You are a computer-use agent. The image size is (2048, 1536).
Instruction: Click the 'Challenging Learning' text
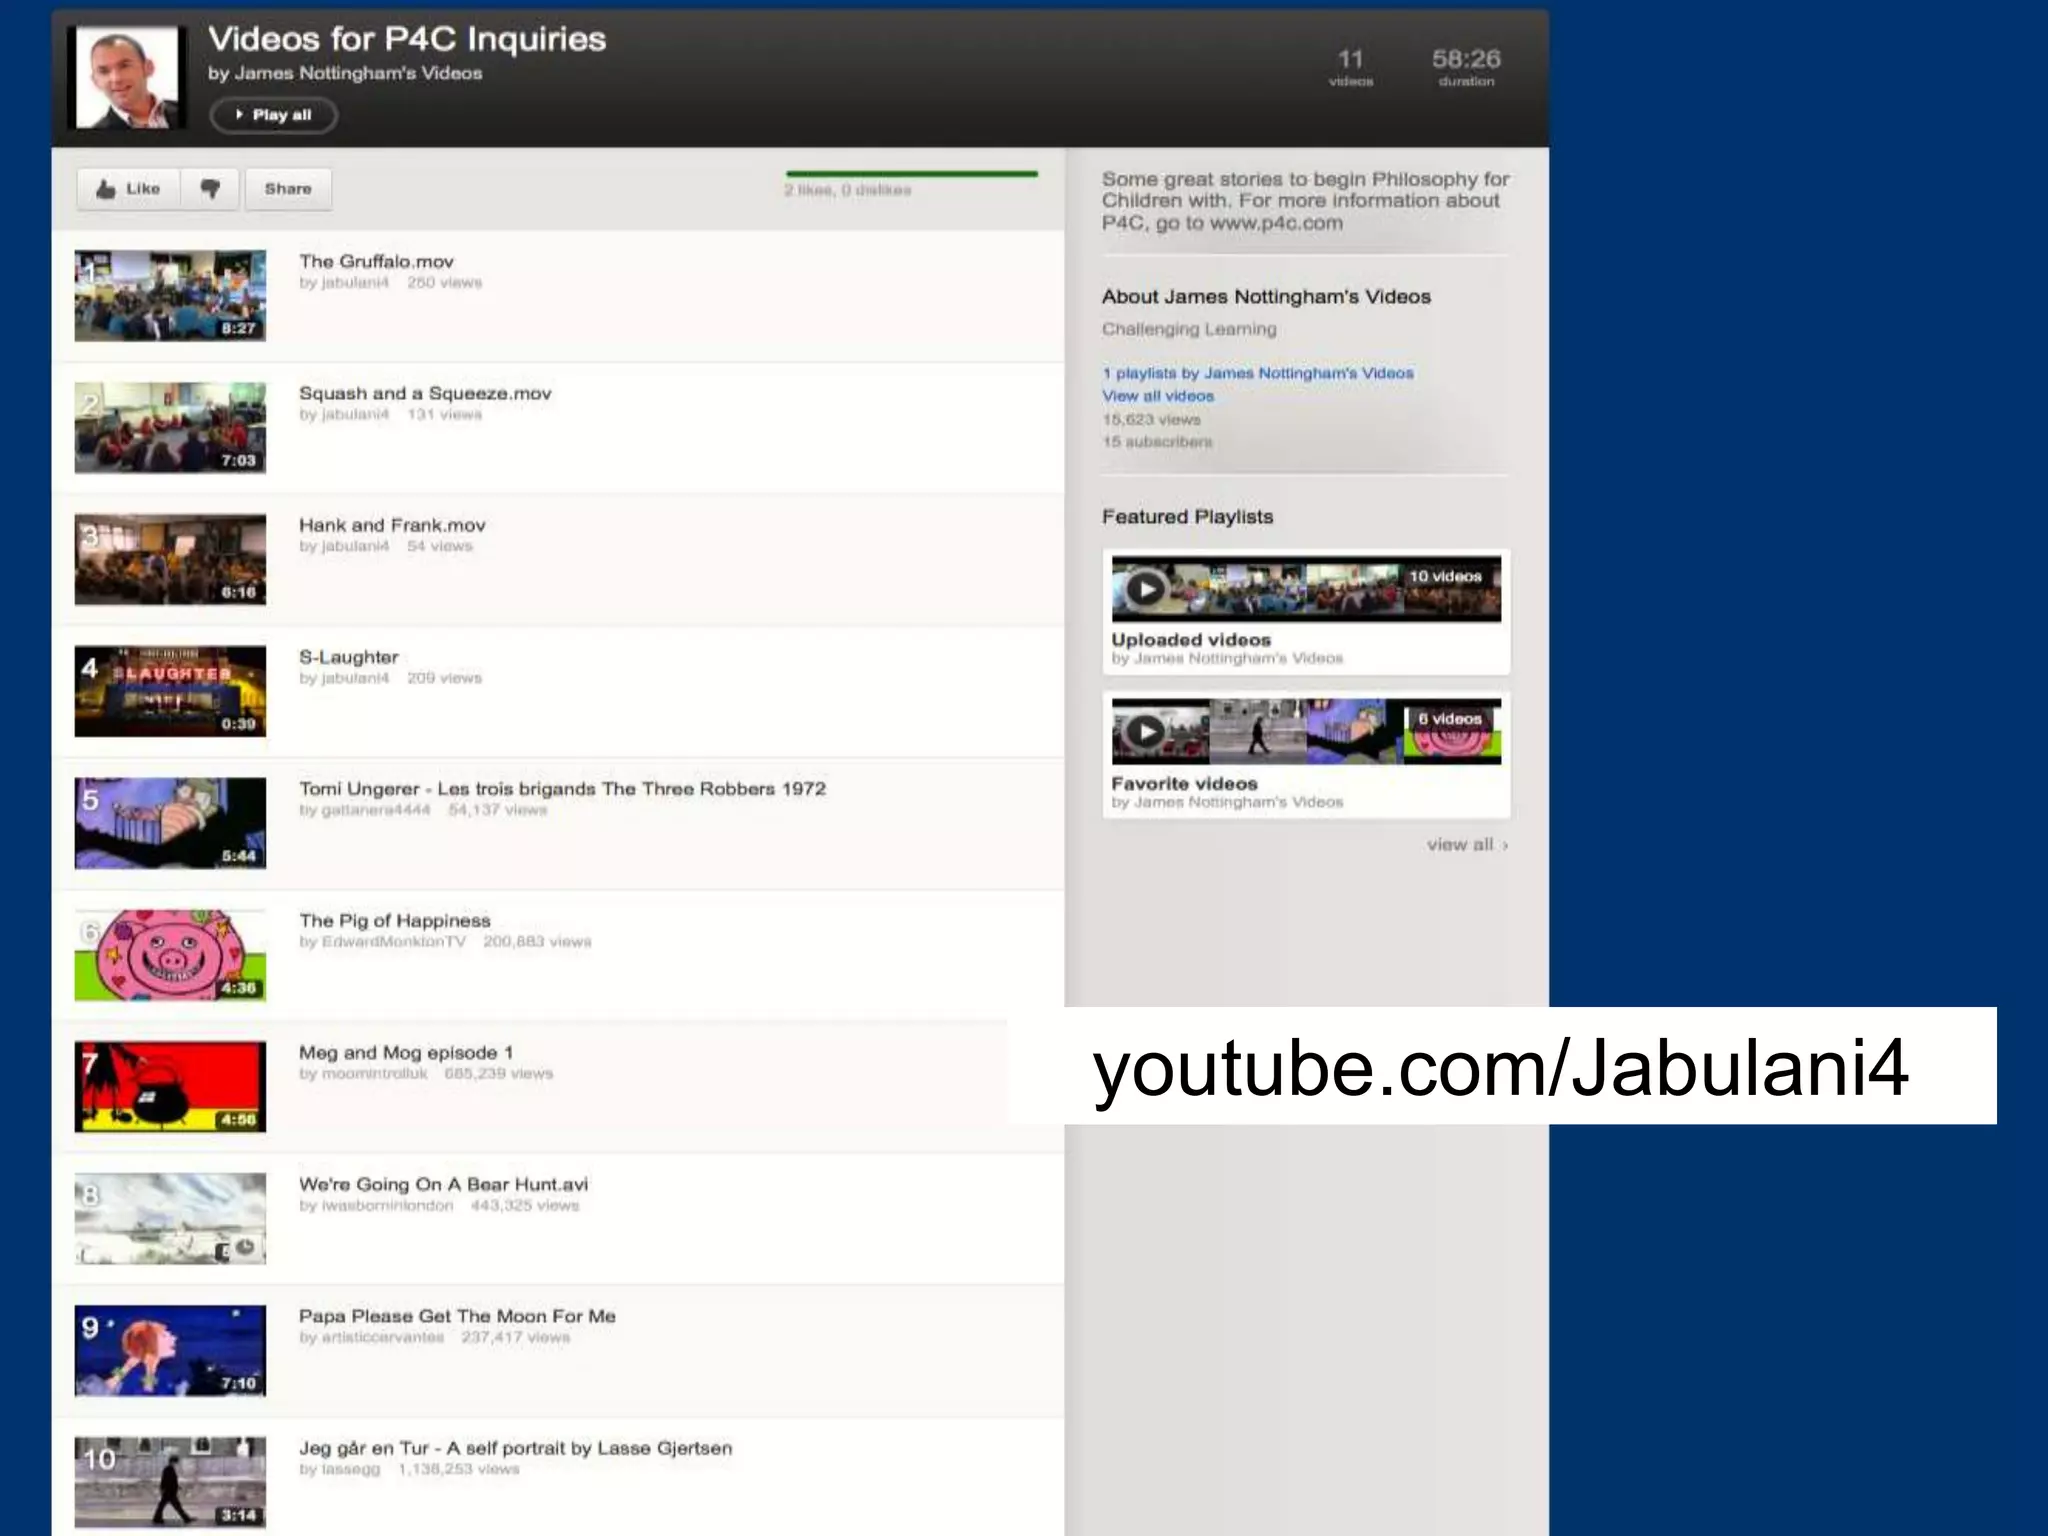tap(1189, 329)
